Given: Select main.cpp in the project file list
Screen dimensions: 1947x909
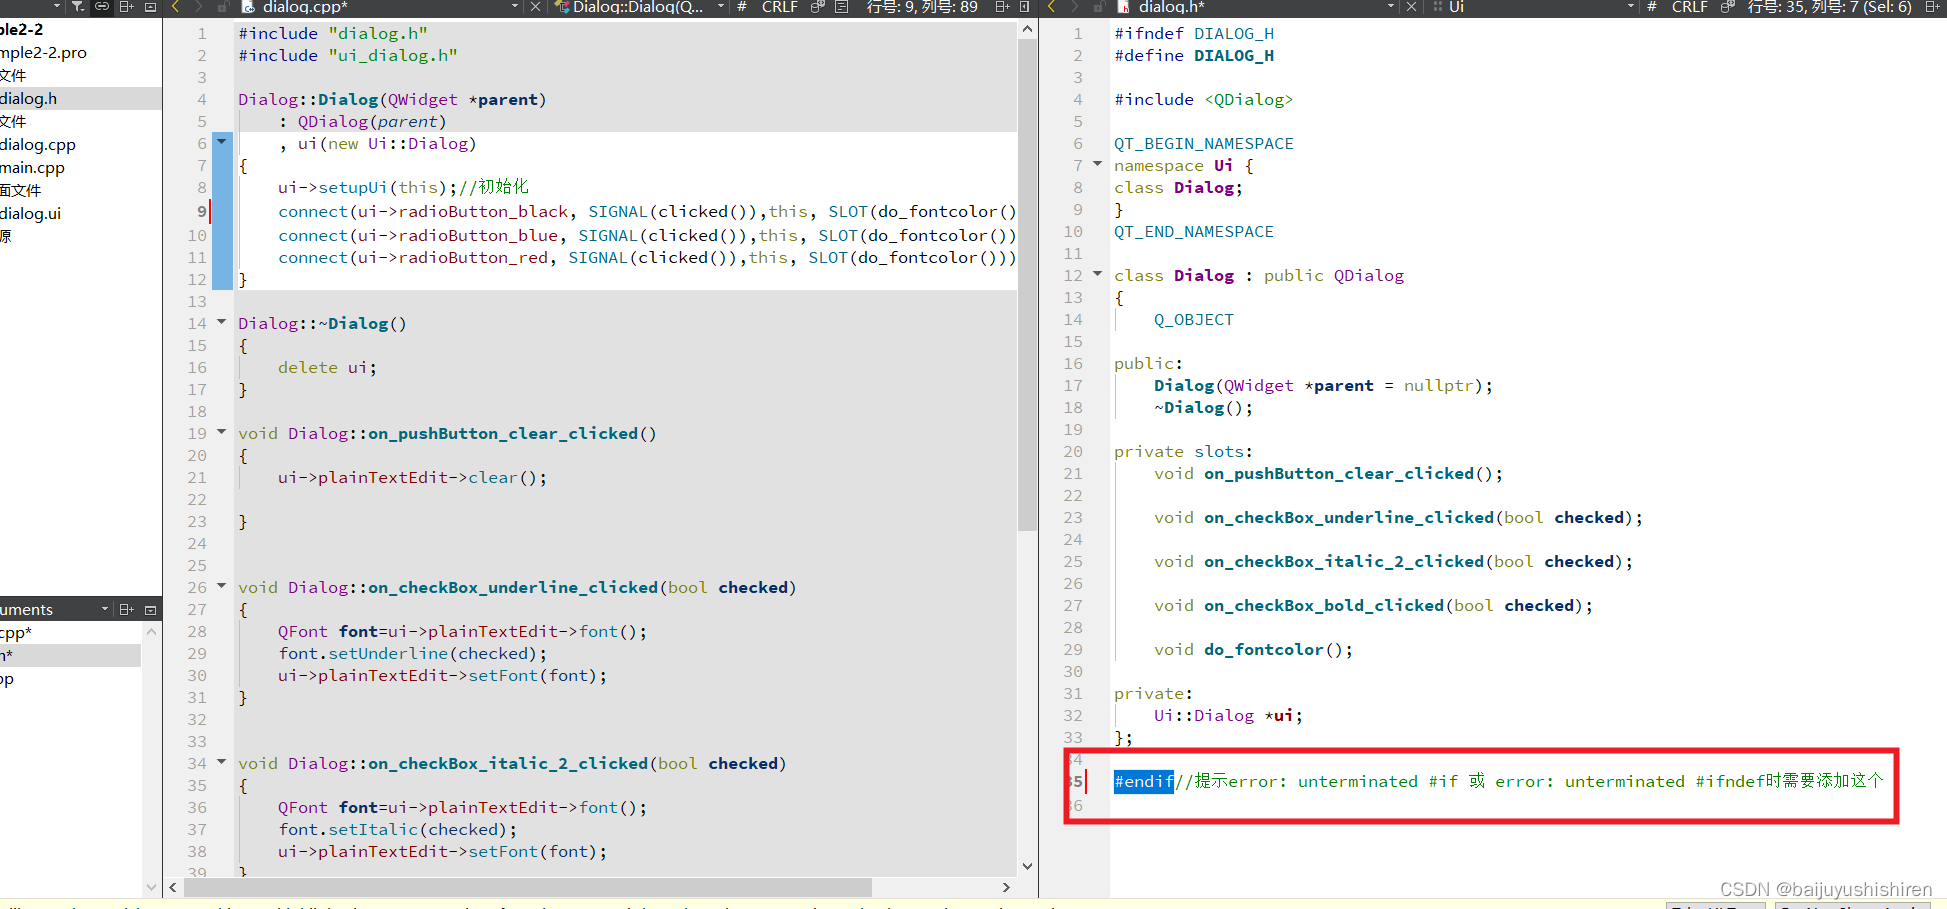Looking at the screenshot, I should pos(33,167).
